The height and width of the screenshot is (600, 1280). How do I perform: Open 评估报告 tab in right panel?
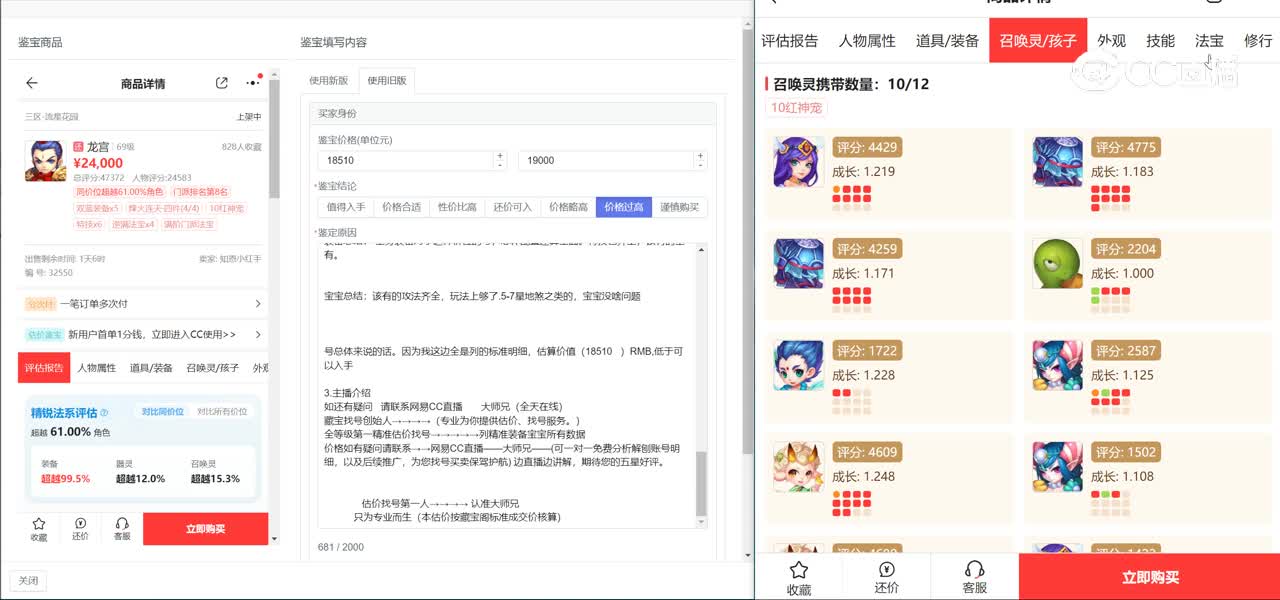coord(790,41)
